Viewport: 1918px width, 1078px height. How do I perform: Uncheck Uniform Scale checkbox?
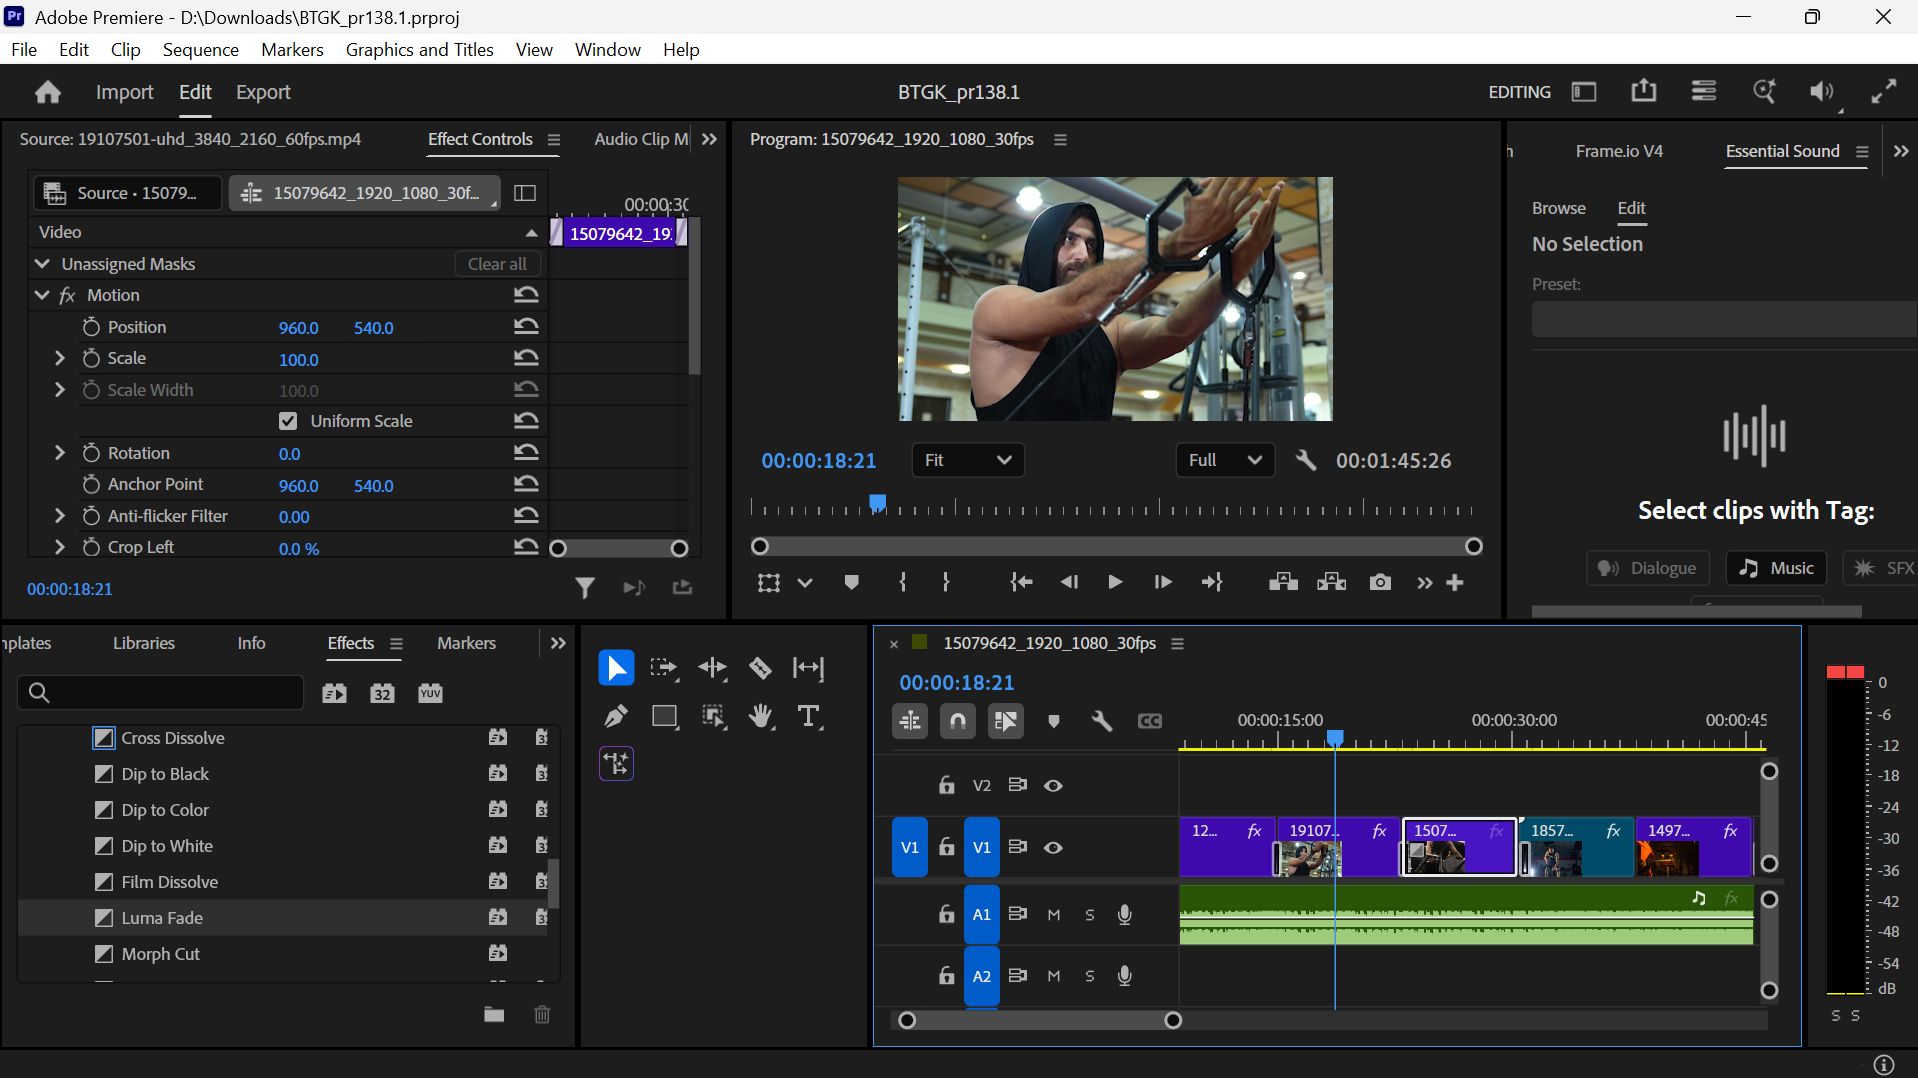click(288, 421)
